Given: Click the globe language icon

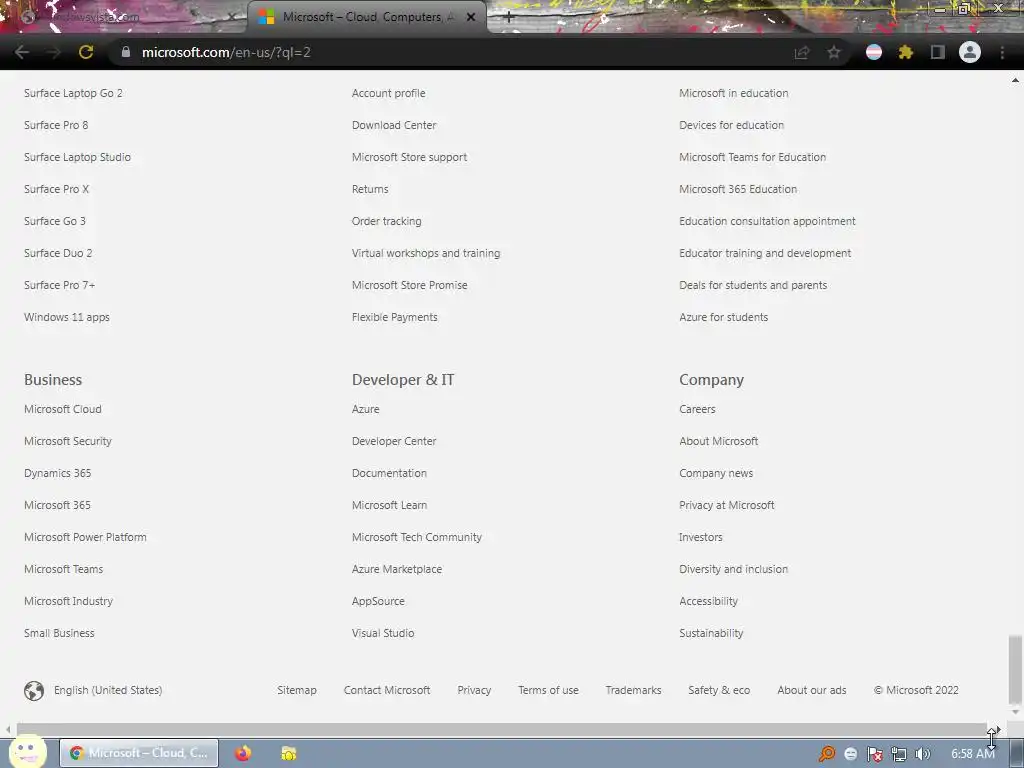Looking at the screenshot, I should [x=34, y=690].
